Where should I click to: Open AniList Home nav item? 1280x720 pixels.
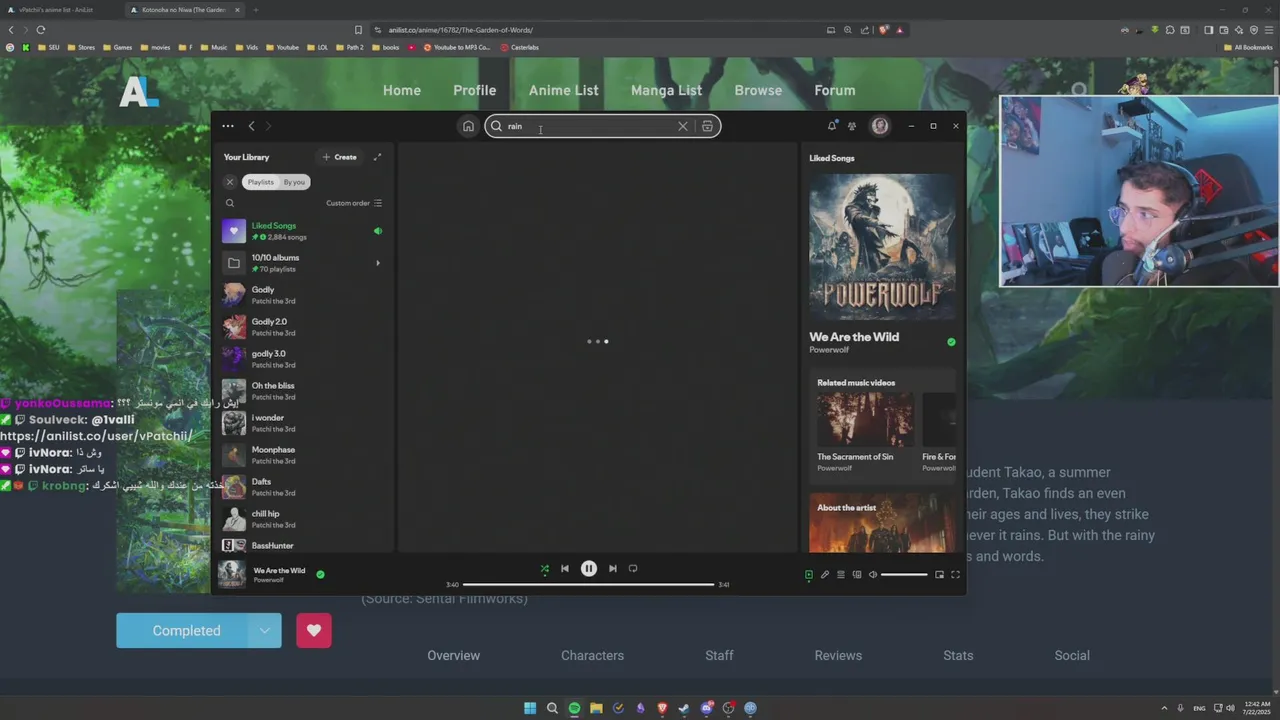point(402,90)
